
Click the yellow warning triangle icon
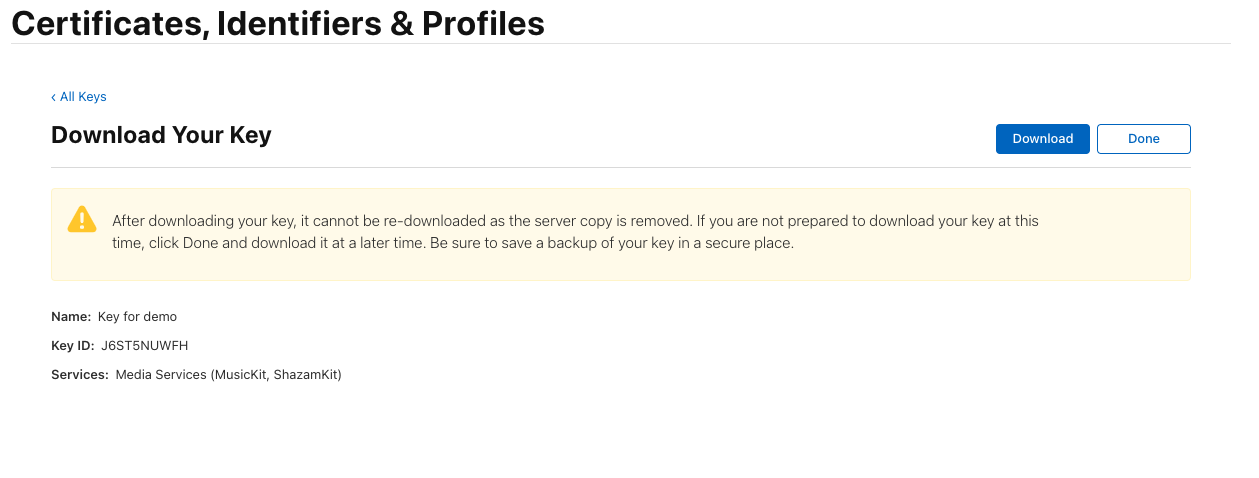coord(81,220)
